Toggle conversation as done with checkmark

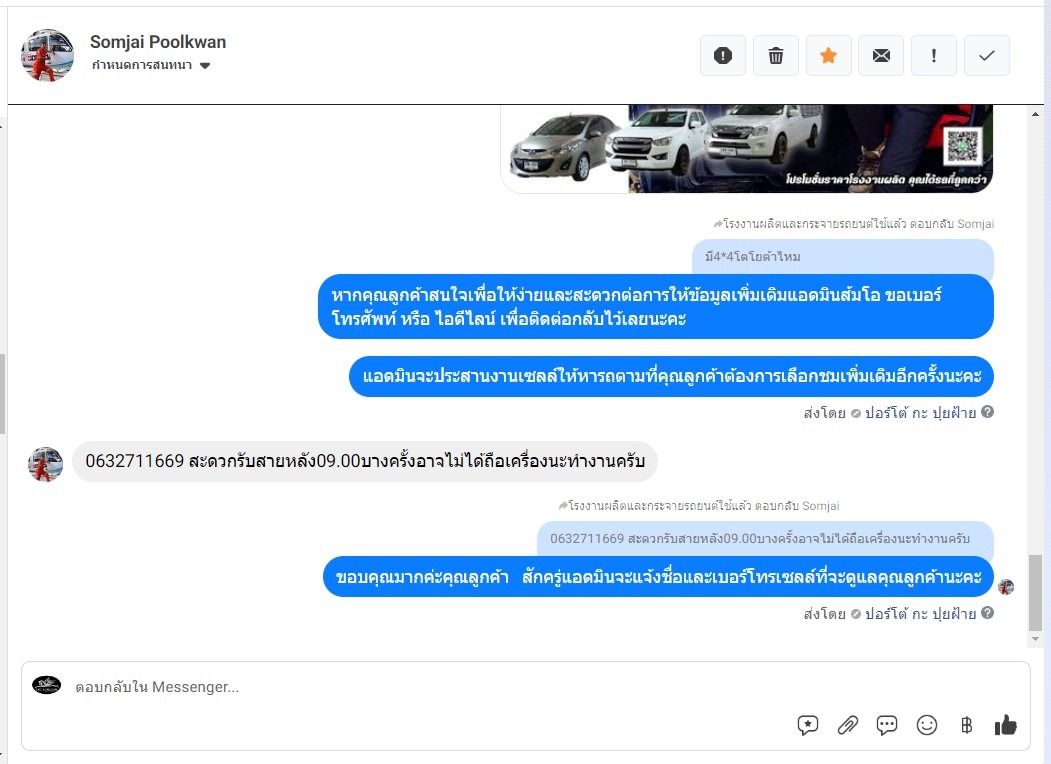(x=987, y=56)
